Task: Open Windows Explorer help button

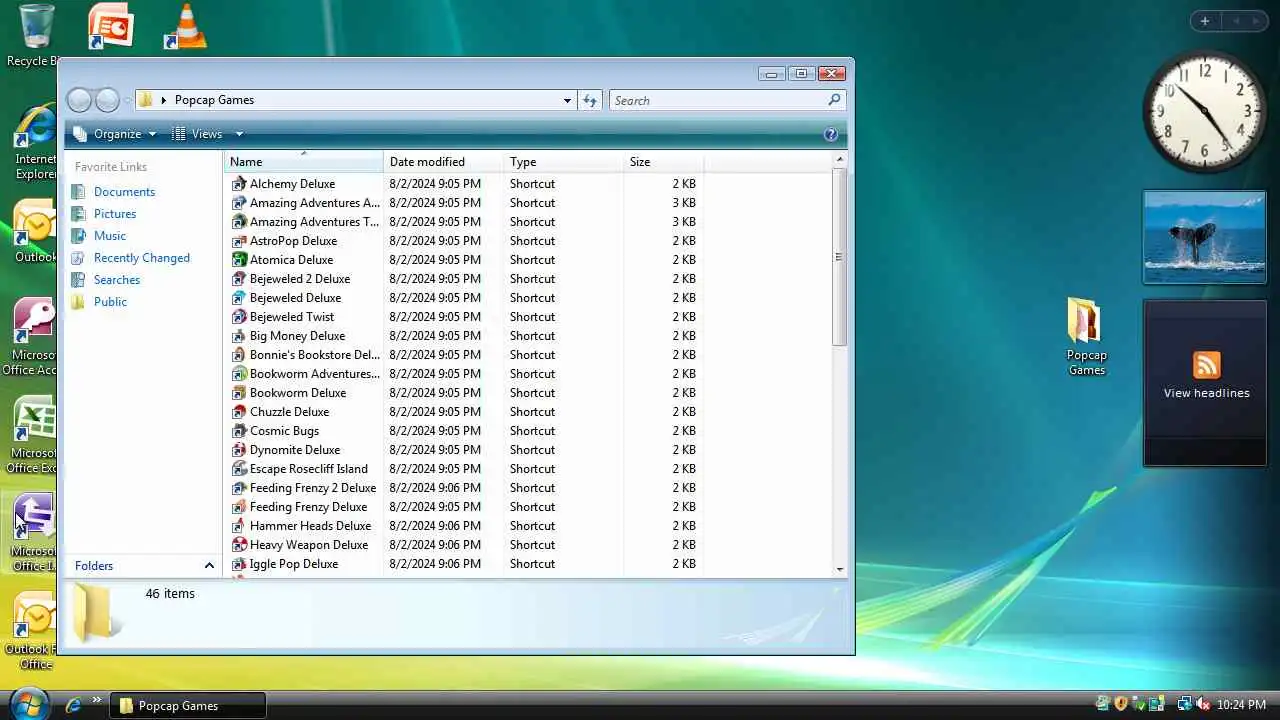Action: pos(830,134)
